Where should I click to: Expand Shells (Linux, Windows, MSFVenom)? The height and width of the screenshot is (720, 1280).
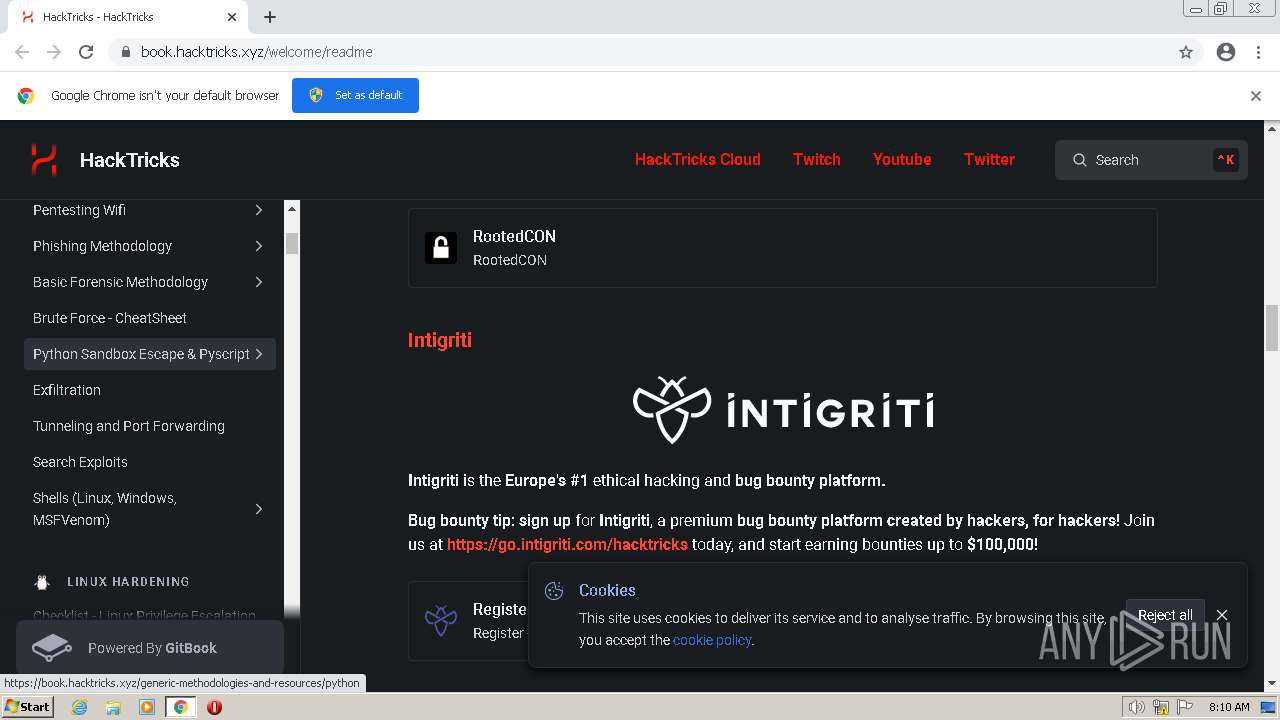click(259, 509)
